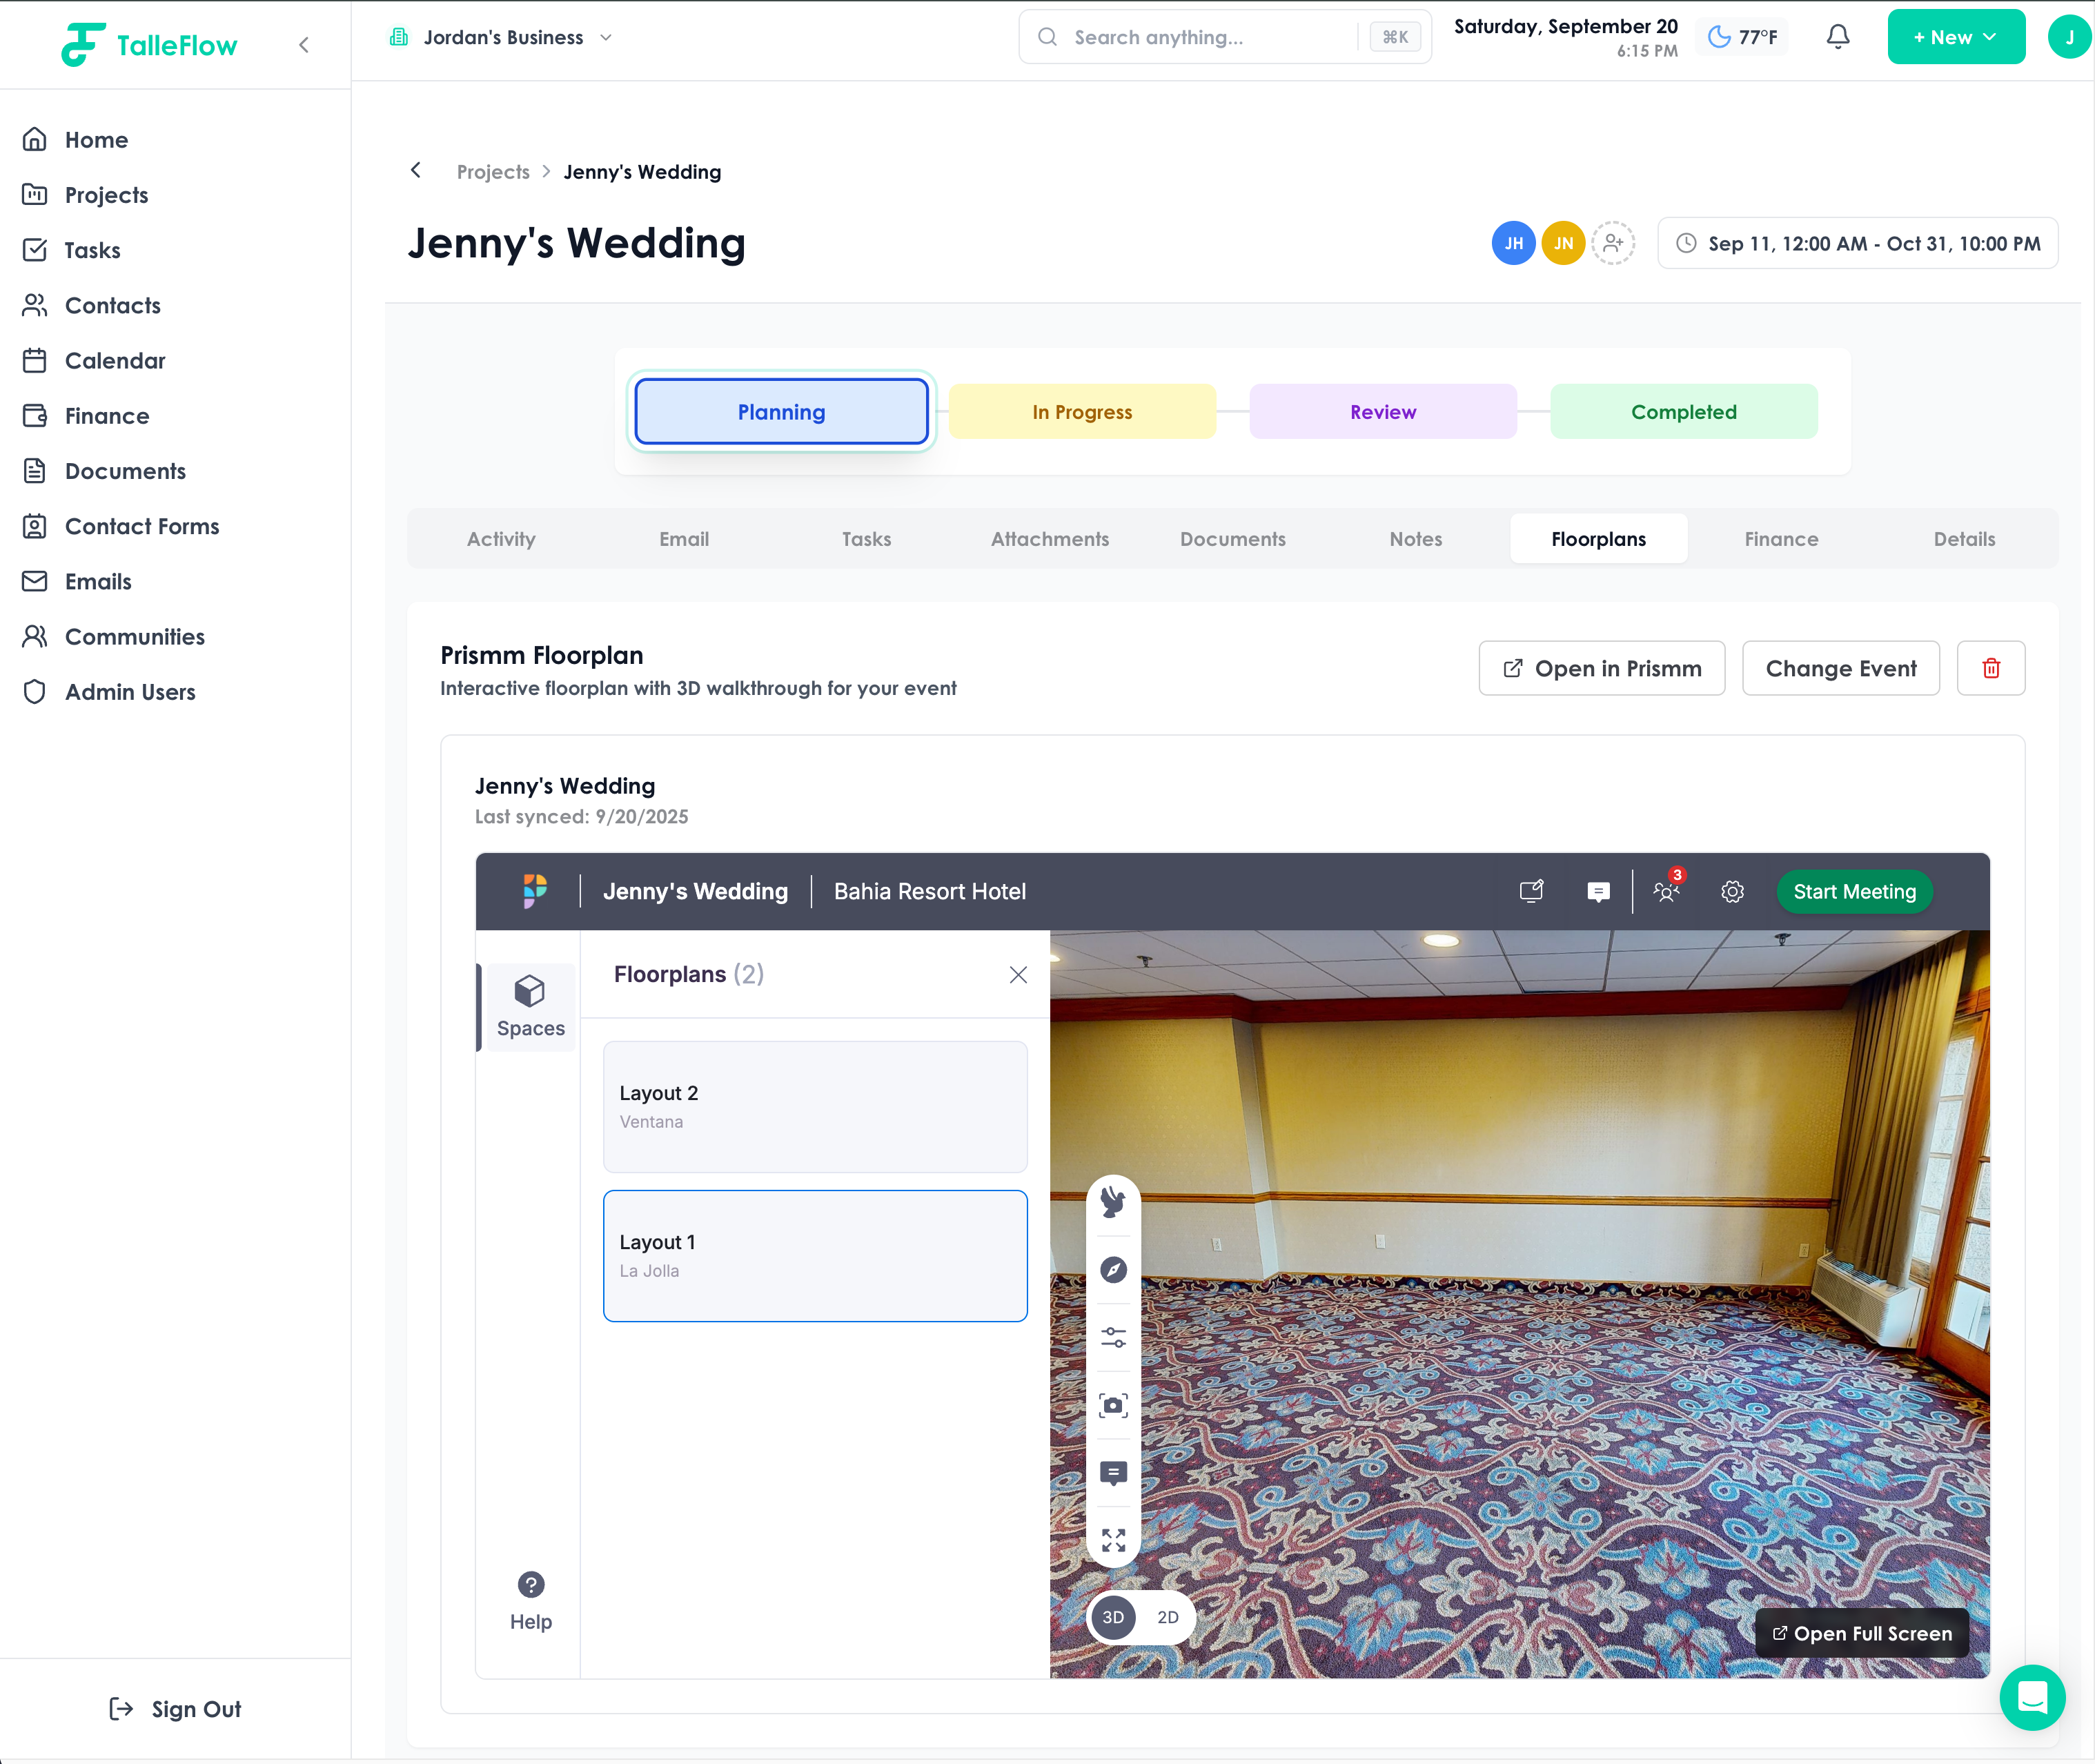Collapse the left sidebar chevron
The width and height of the screenshot is (2095, 1764).
304,45
